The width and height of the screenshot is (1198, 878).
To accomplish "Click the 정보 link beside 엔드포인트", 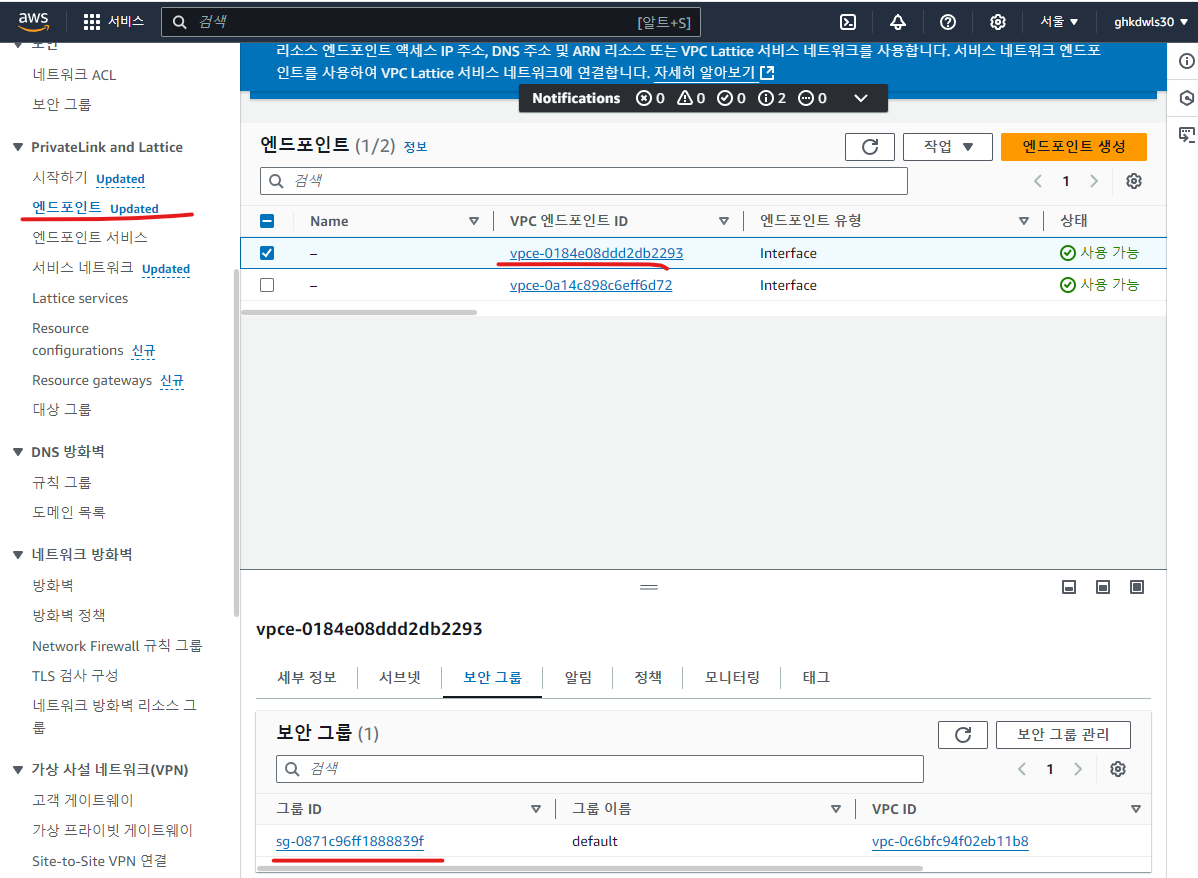I will click(x=415, y=147).
